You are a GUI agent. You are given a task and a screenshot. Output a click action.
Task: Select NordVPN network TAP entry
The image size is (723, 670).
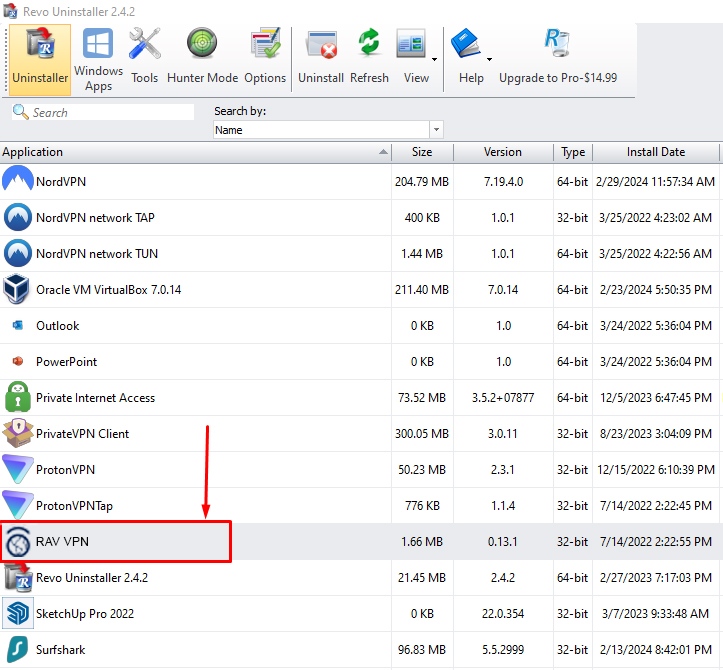pos(95,218)
